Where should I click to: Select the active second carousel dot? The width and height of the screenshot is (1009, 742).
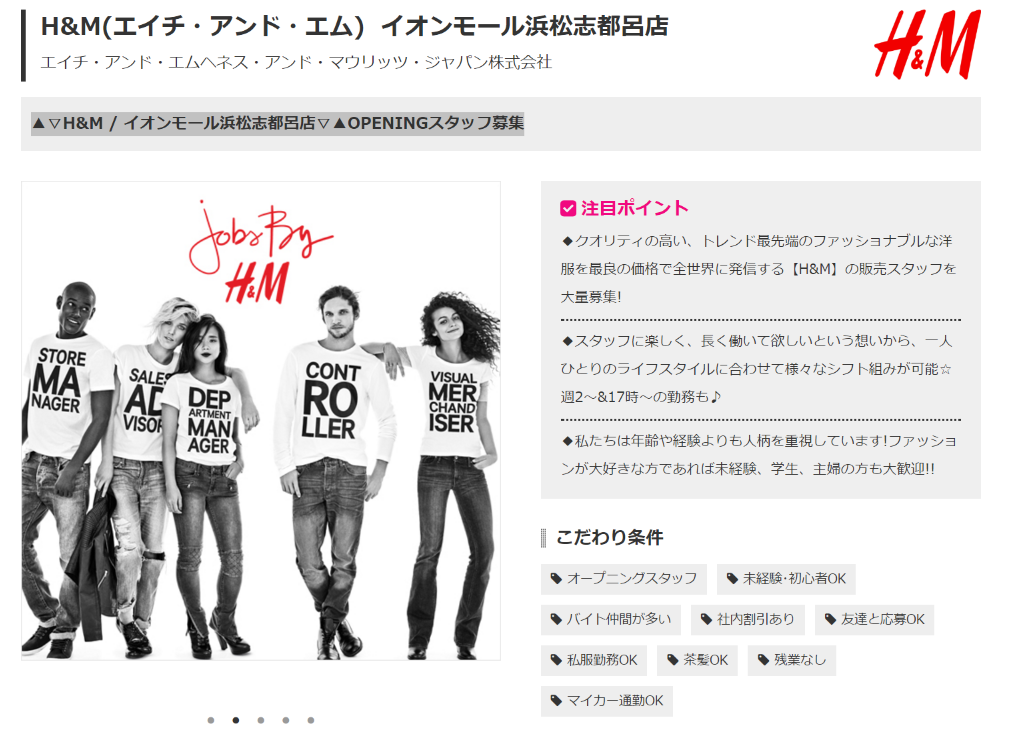[236, 720]
